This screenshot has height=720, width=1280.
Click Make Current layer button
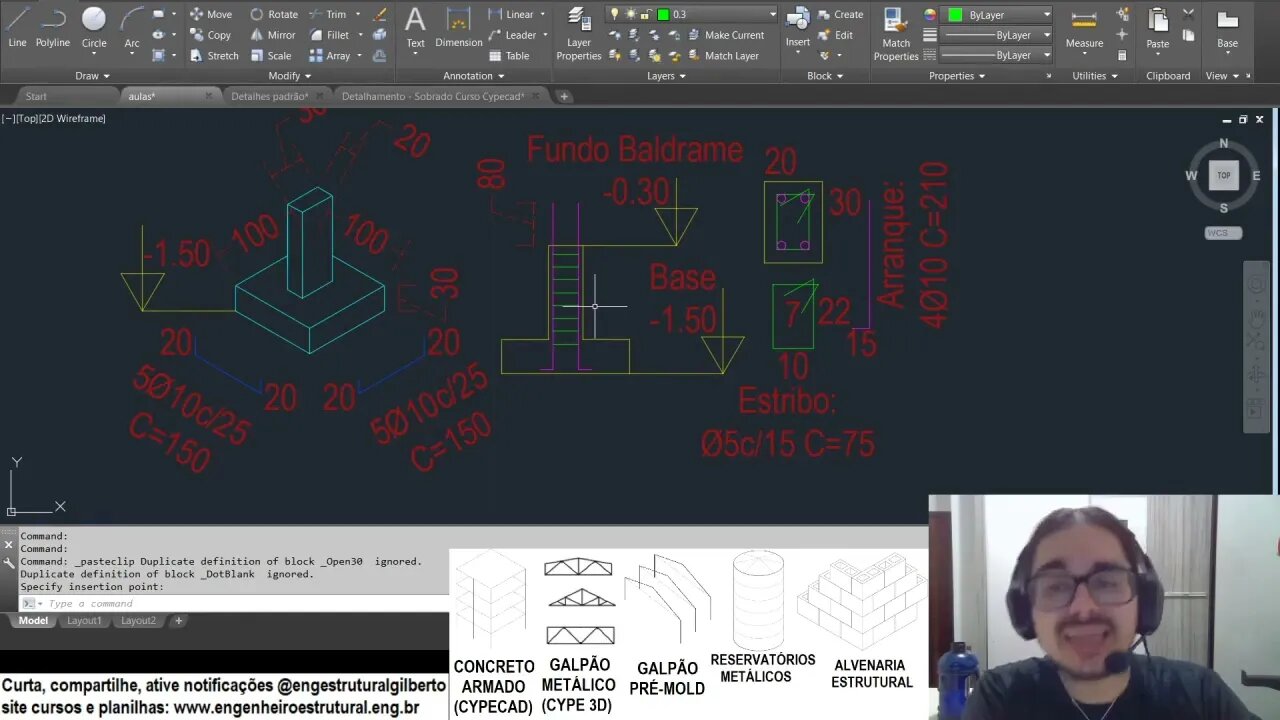tap(726, 35)
